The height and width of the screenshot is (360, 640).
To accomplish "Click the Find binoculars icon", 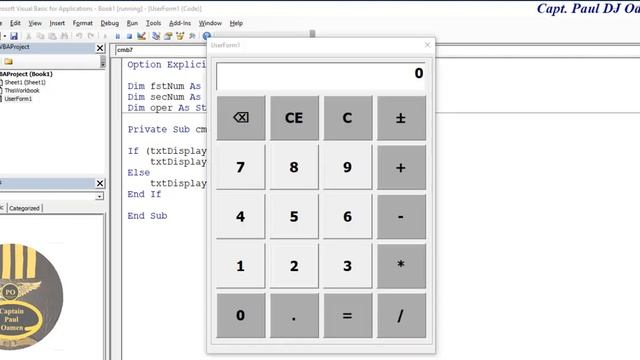I will 64,36.
